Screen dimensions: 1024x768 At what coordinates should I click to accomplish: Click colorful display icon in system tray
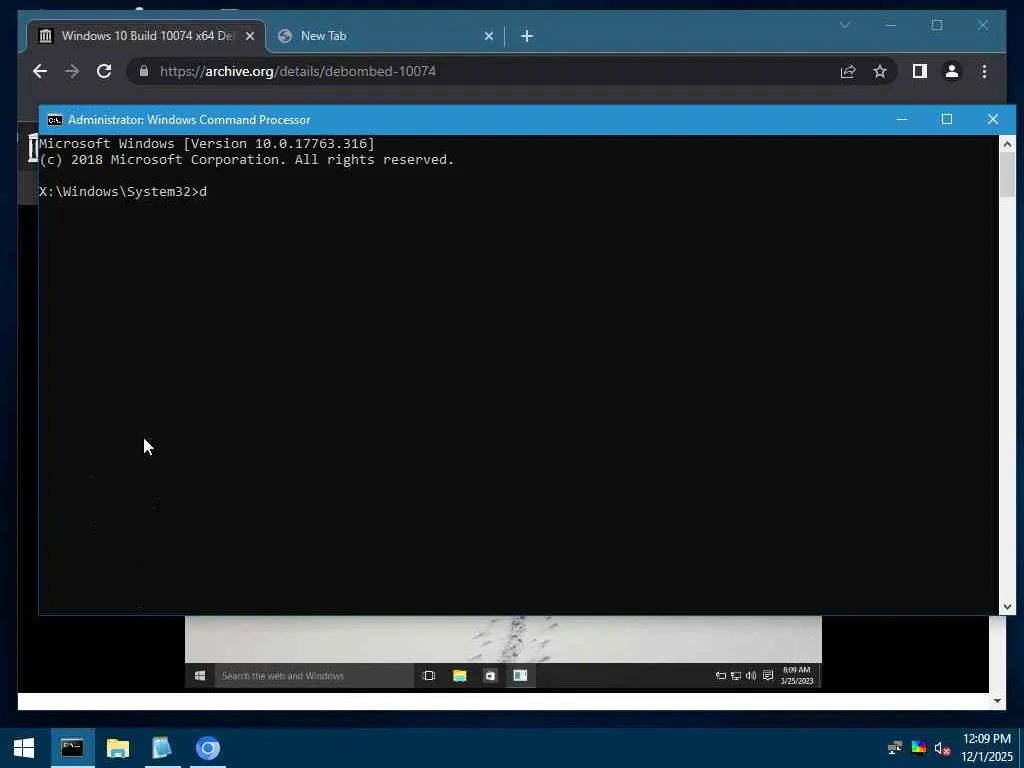point(919,748)
